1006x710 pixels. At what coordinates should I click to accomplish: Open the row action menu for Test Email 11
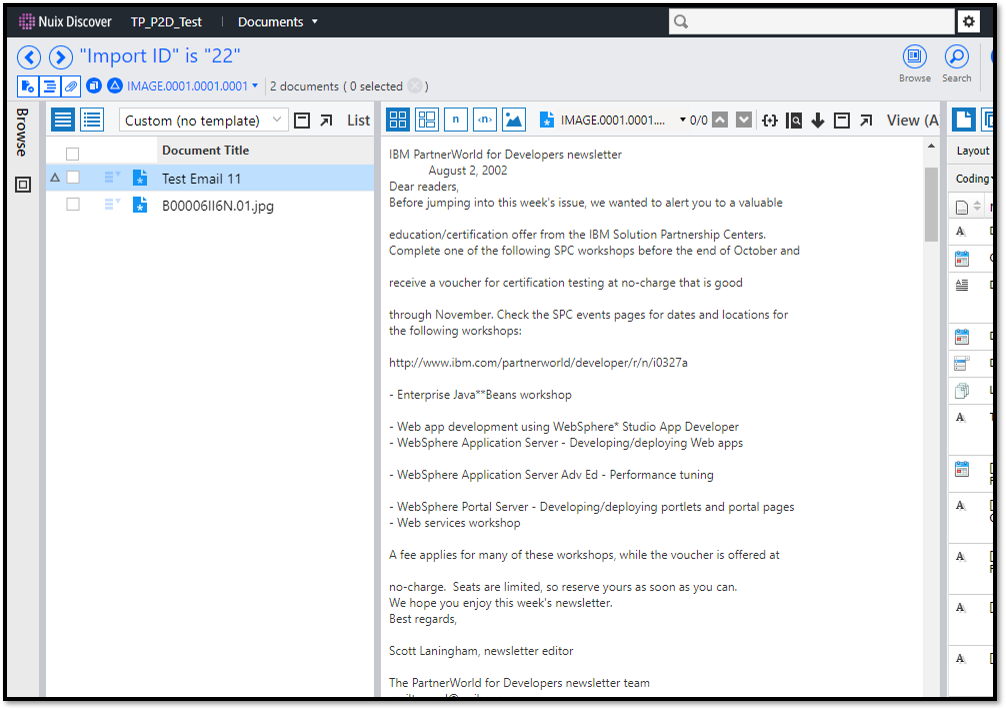(112, 177)
